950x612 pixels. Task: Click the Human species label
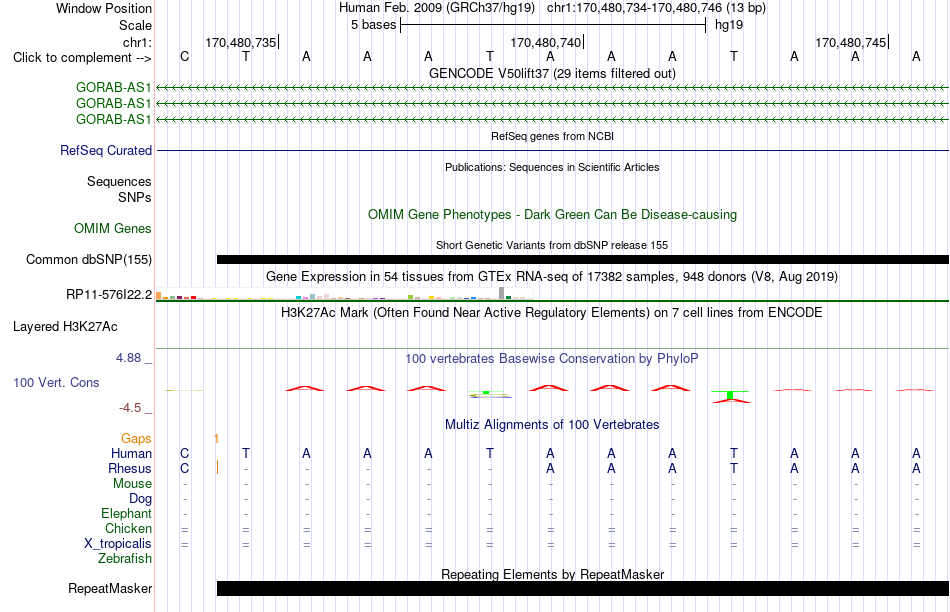coord(131,453)
